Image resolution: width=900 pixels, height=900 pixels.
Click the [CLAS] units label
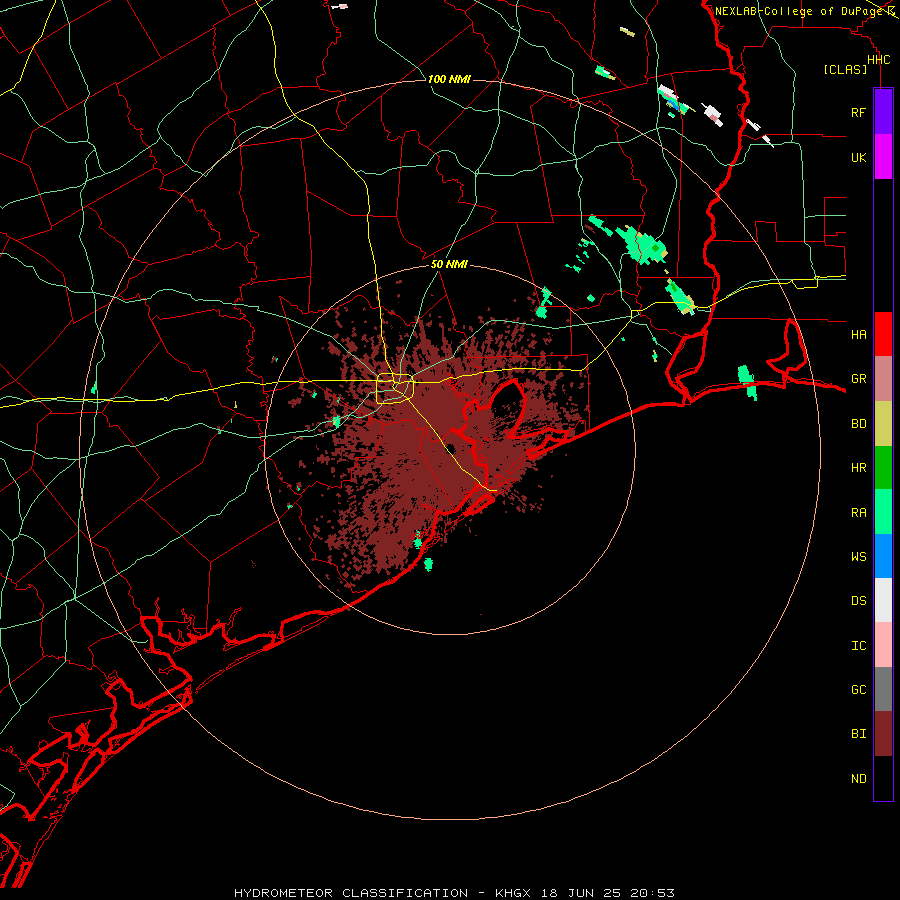(x=845, y=69)
